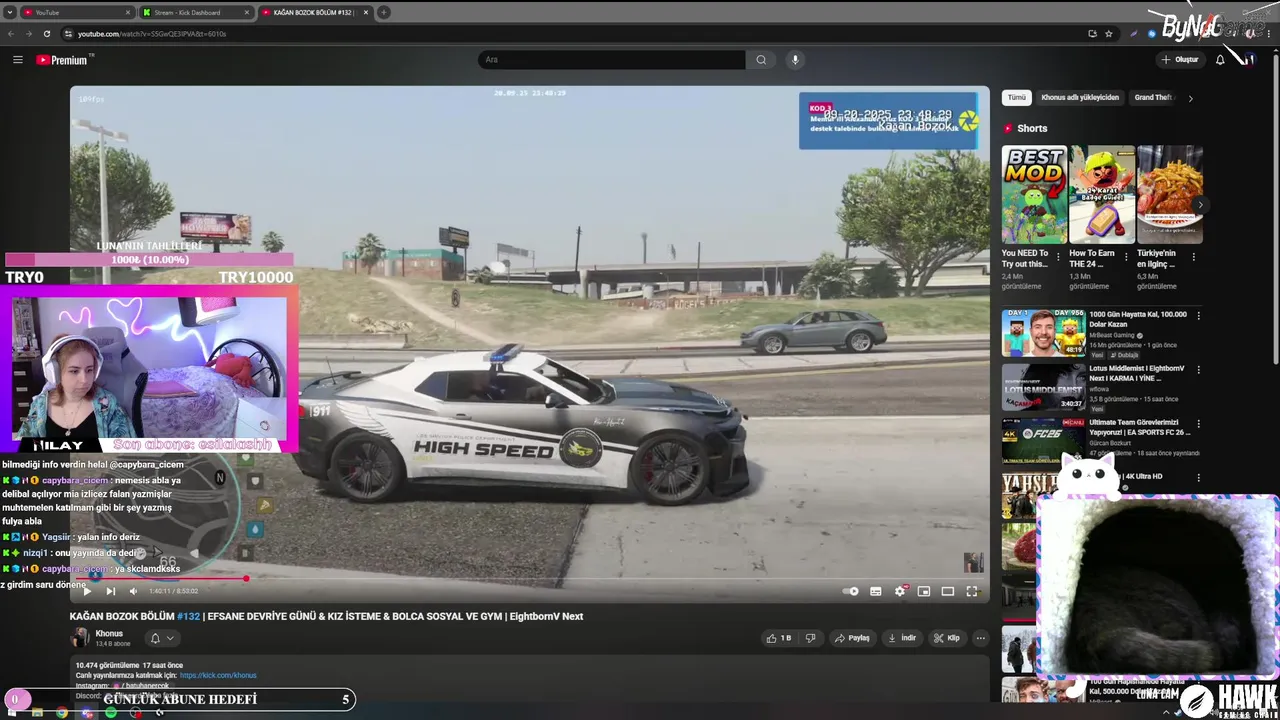
Task: Open options for Lotus Middlemist video
Action: click(1198, 370)
